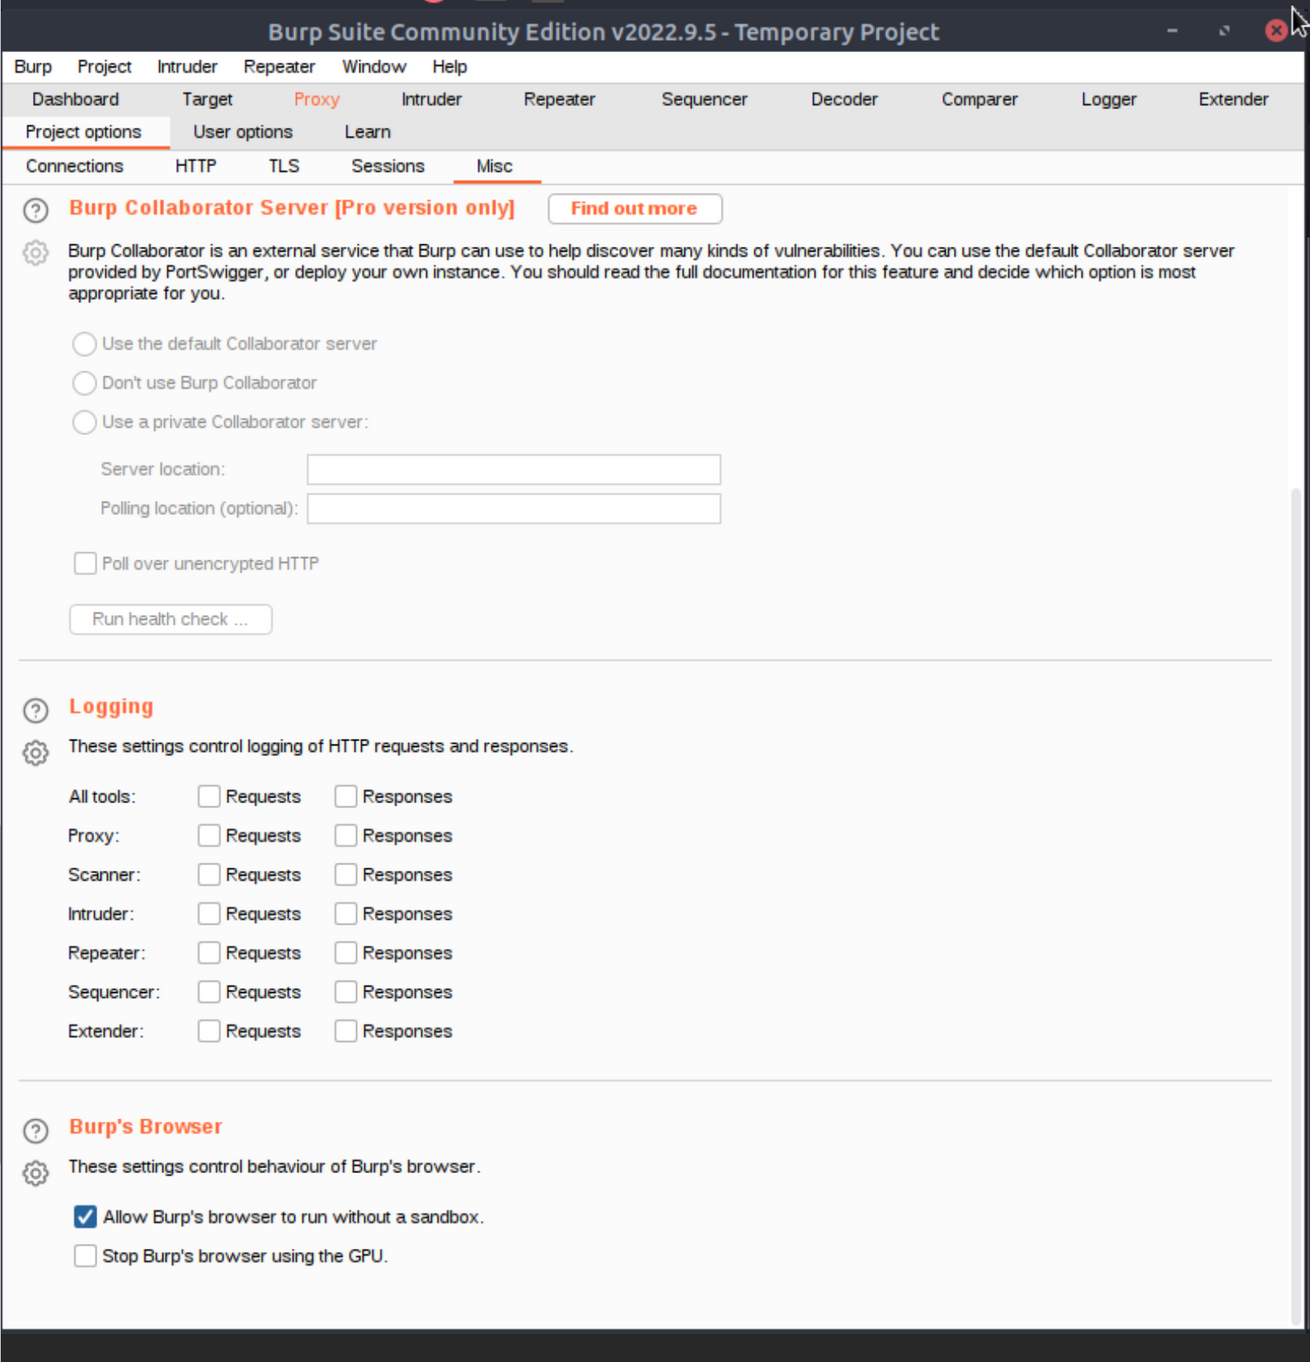Focus the Server location input field

514,469
